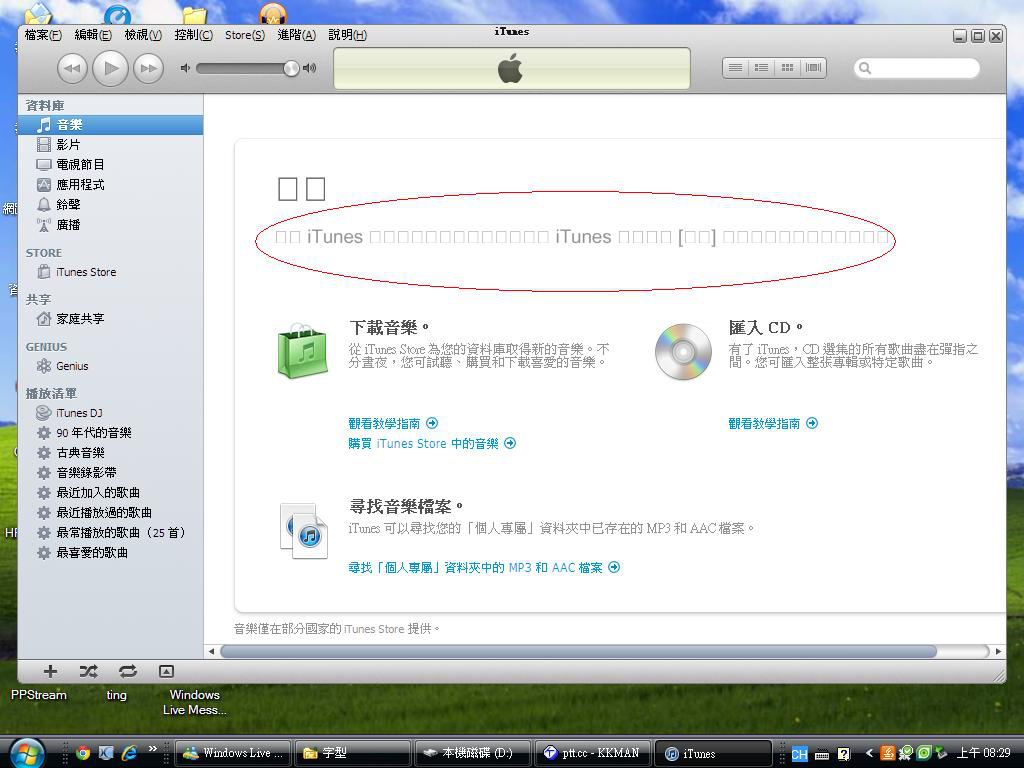This screenshot has height=768, width=1024.
Task: Expand quick launch overflow chevron
Action: (x=153, y=749)
